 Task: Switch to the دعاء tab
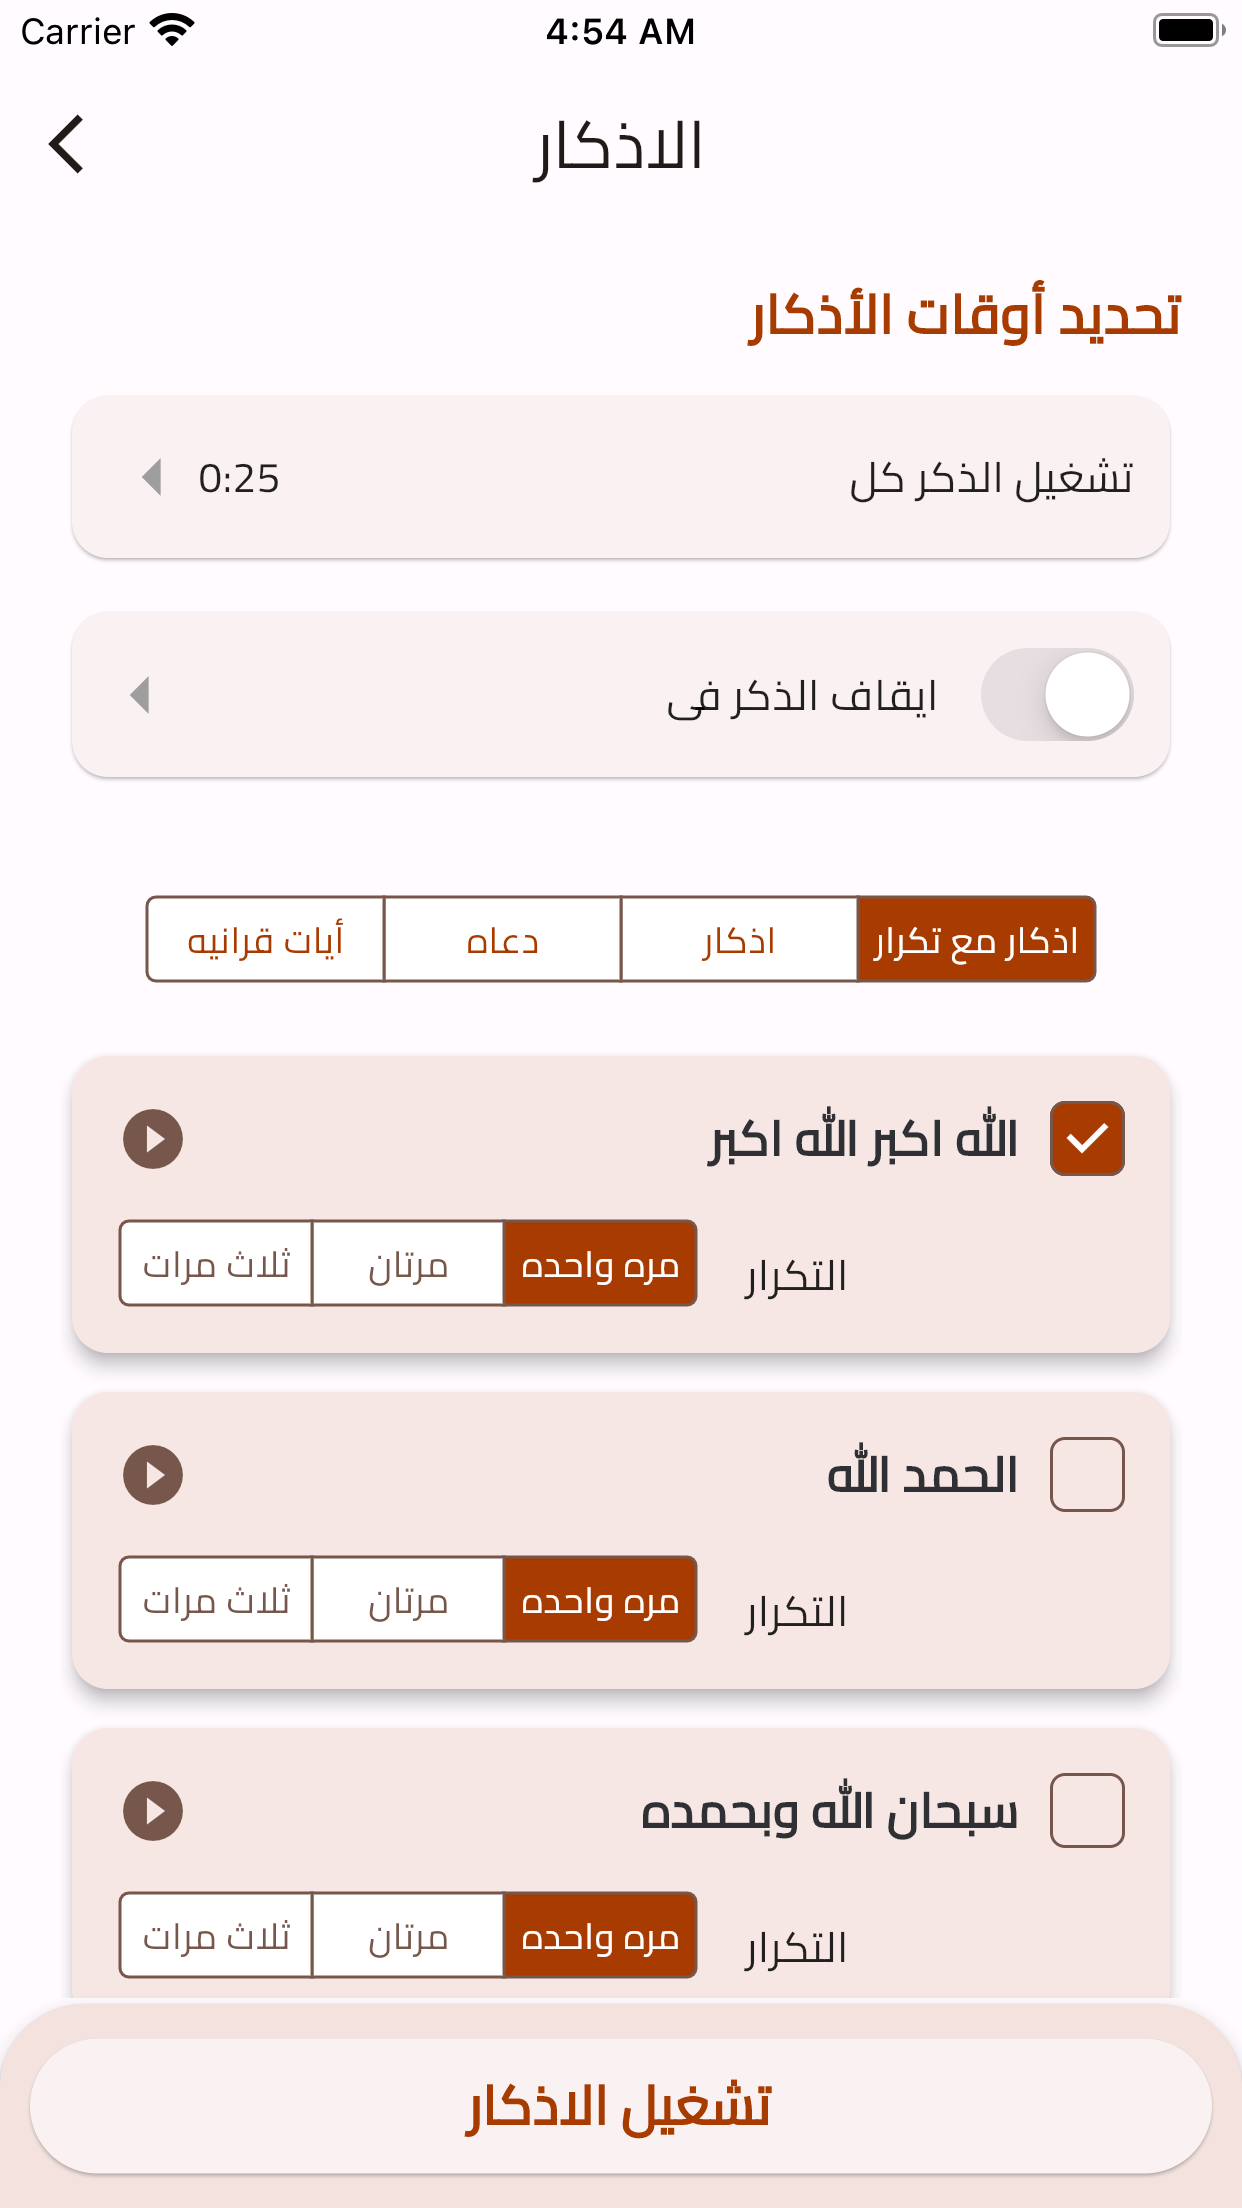point(502,939)
